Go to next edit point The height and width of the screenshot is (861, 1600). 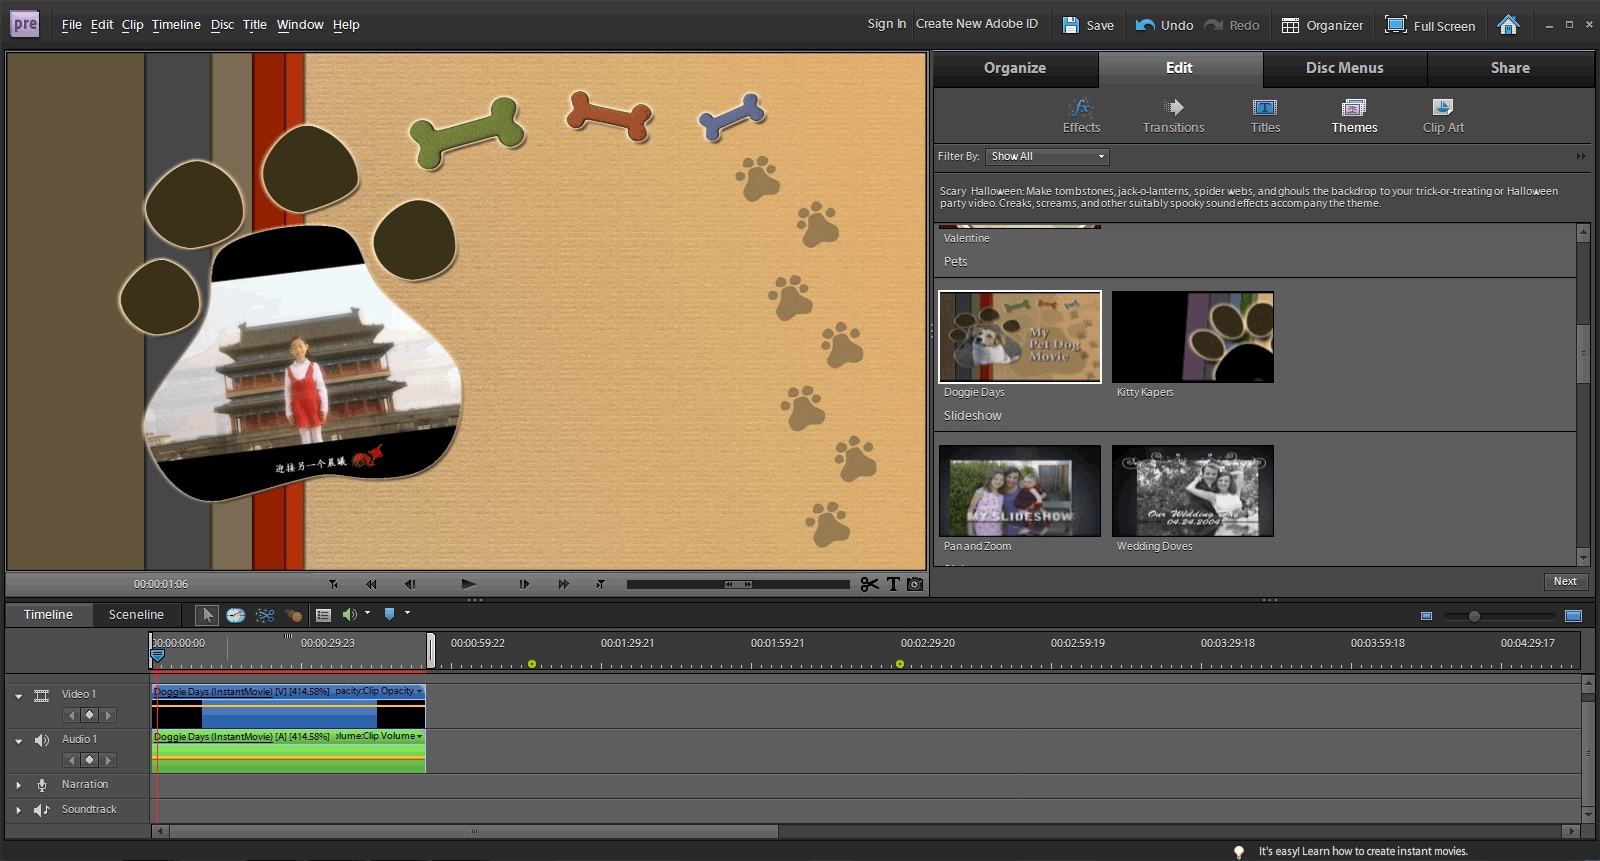600,584
